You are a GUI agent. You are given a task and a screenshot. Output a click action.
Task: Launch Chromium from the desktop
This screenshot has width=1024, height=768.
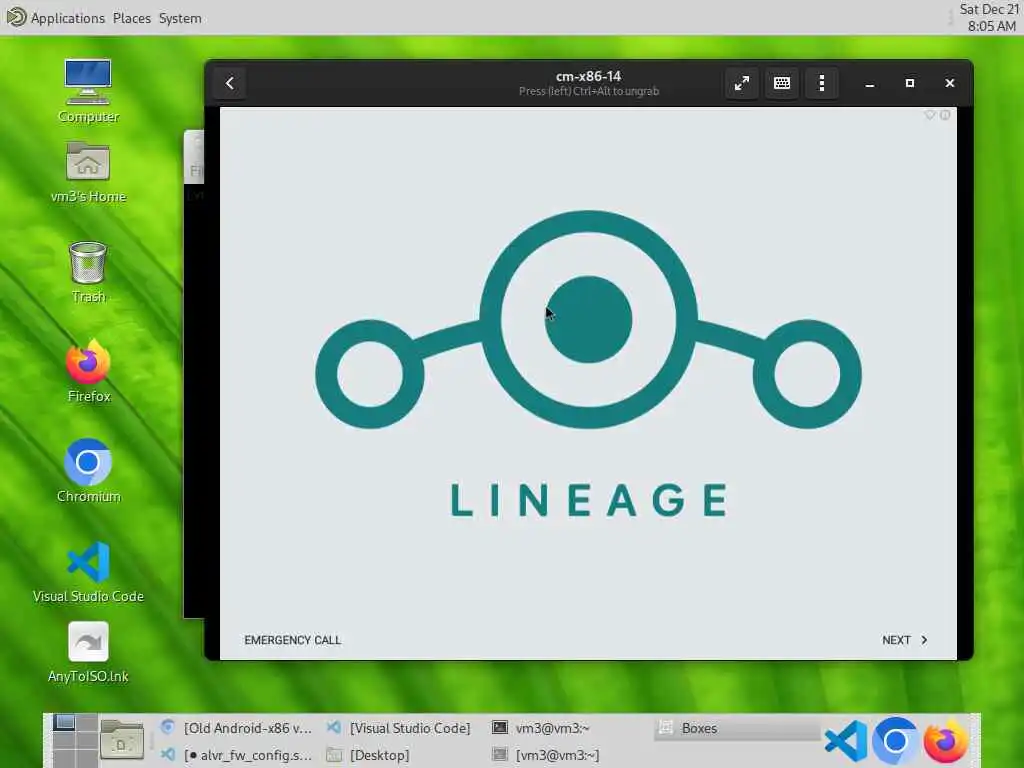[x=88, y=471]
